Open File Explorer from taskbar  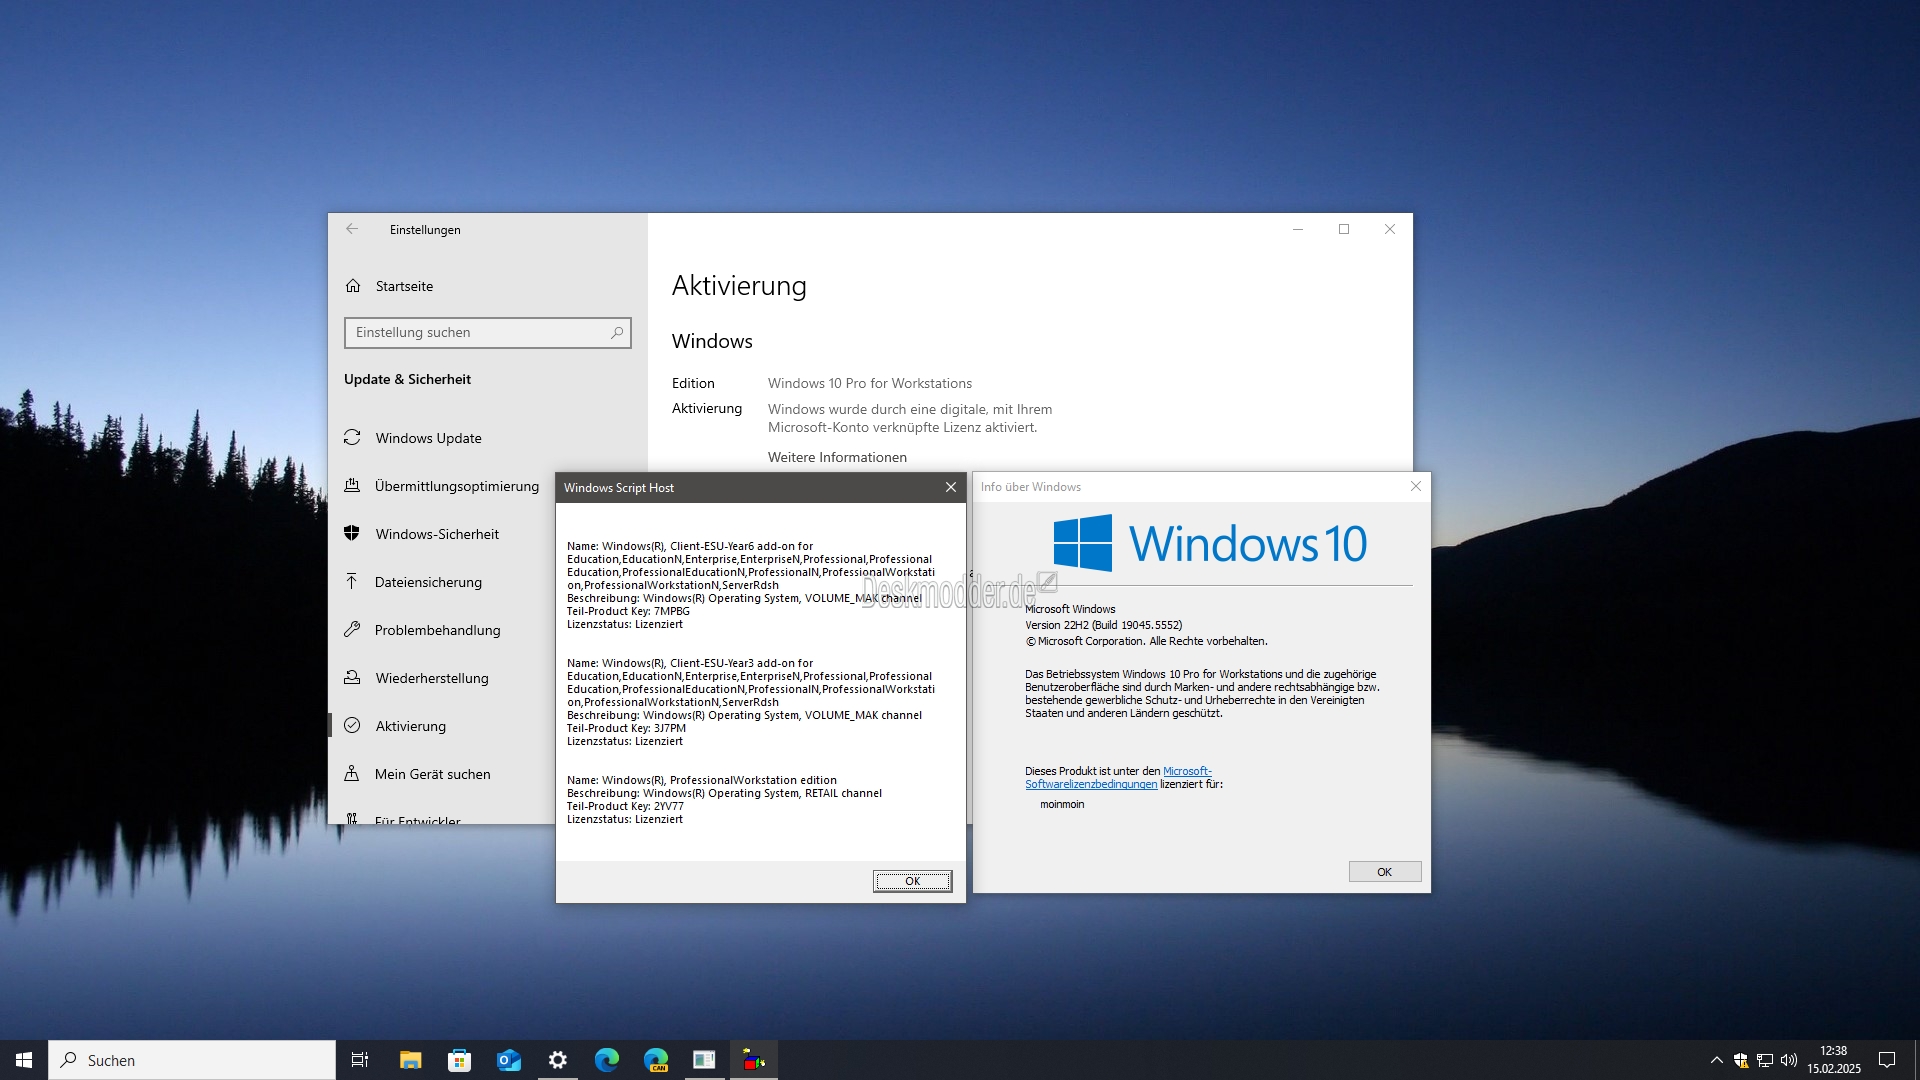[410, 1060]
